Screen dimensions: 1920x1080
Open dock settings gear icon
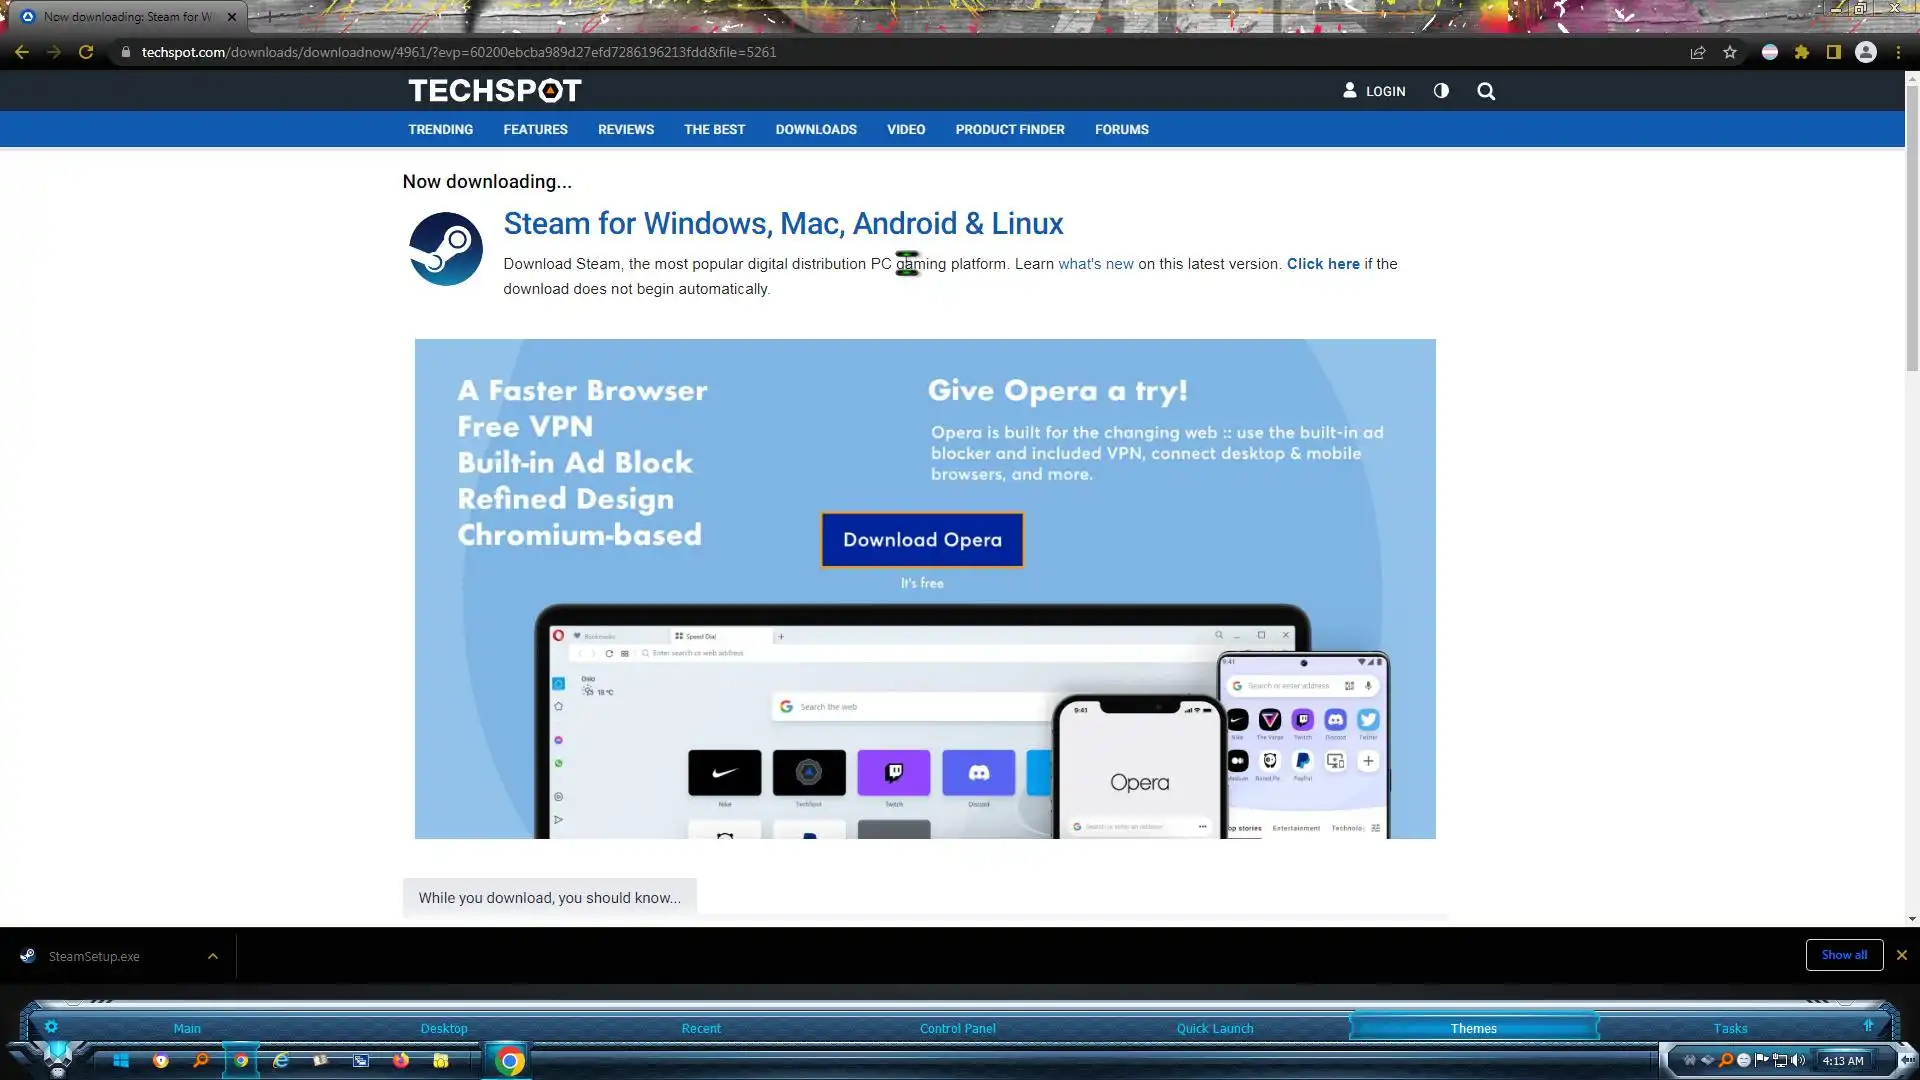coord(51,1027)
